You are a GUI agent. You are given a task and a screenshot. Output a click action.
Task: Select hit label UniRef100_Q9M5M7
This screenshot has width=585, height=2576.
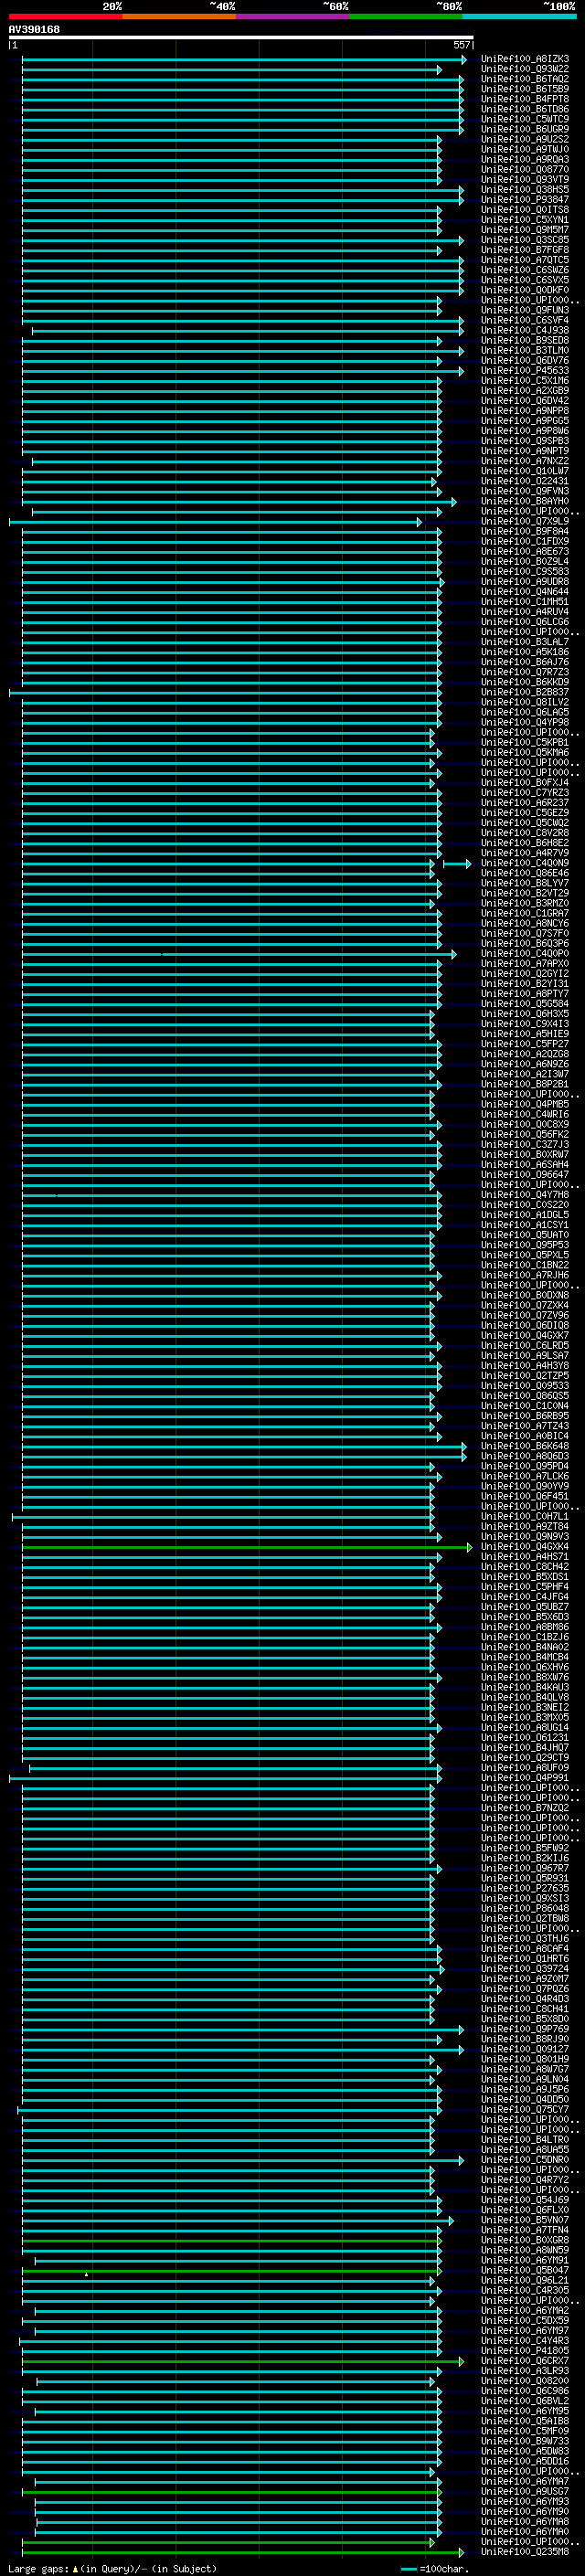point(525,230)
